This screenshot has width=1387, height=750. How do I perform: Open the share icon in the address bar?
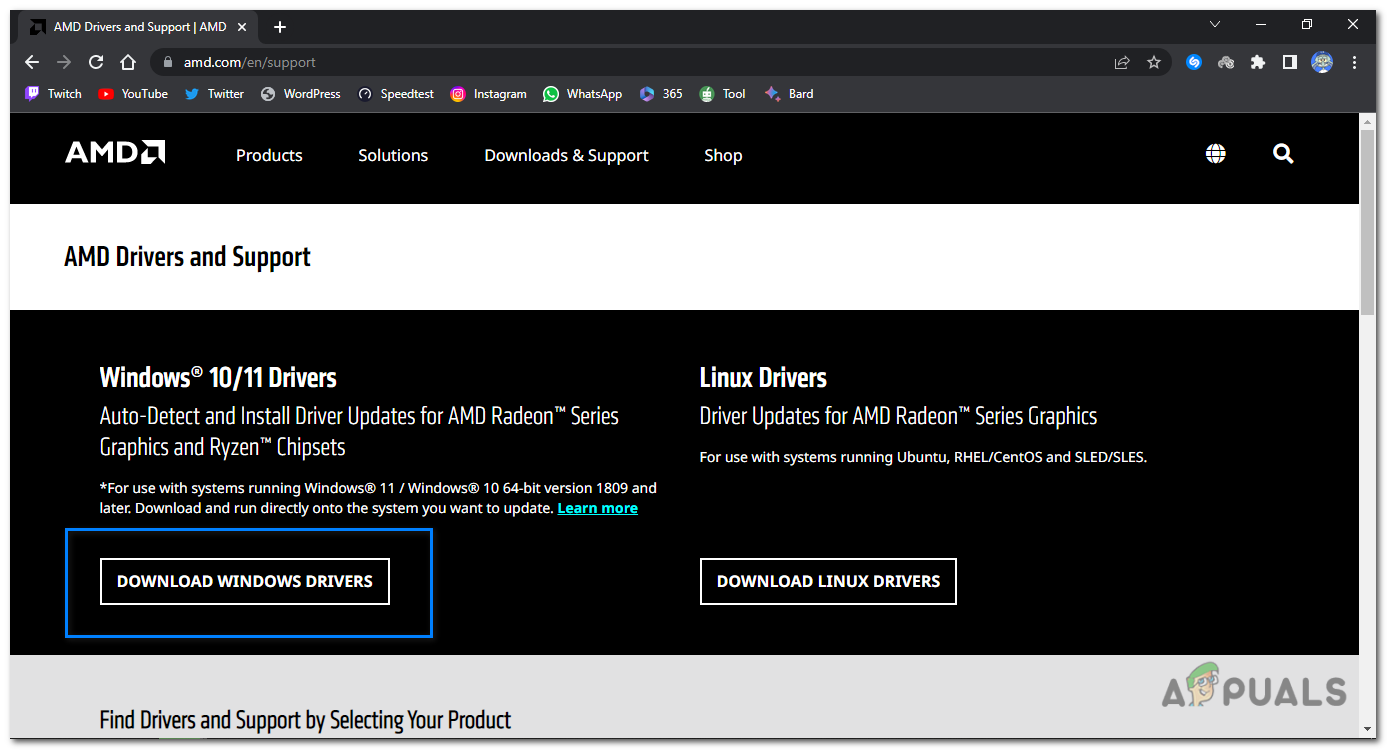[x=1122, y=61]
